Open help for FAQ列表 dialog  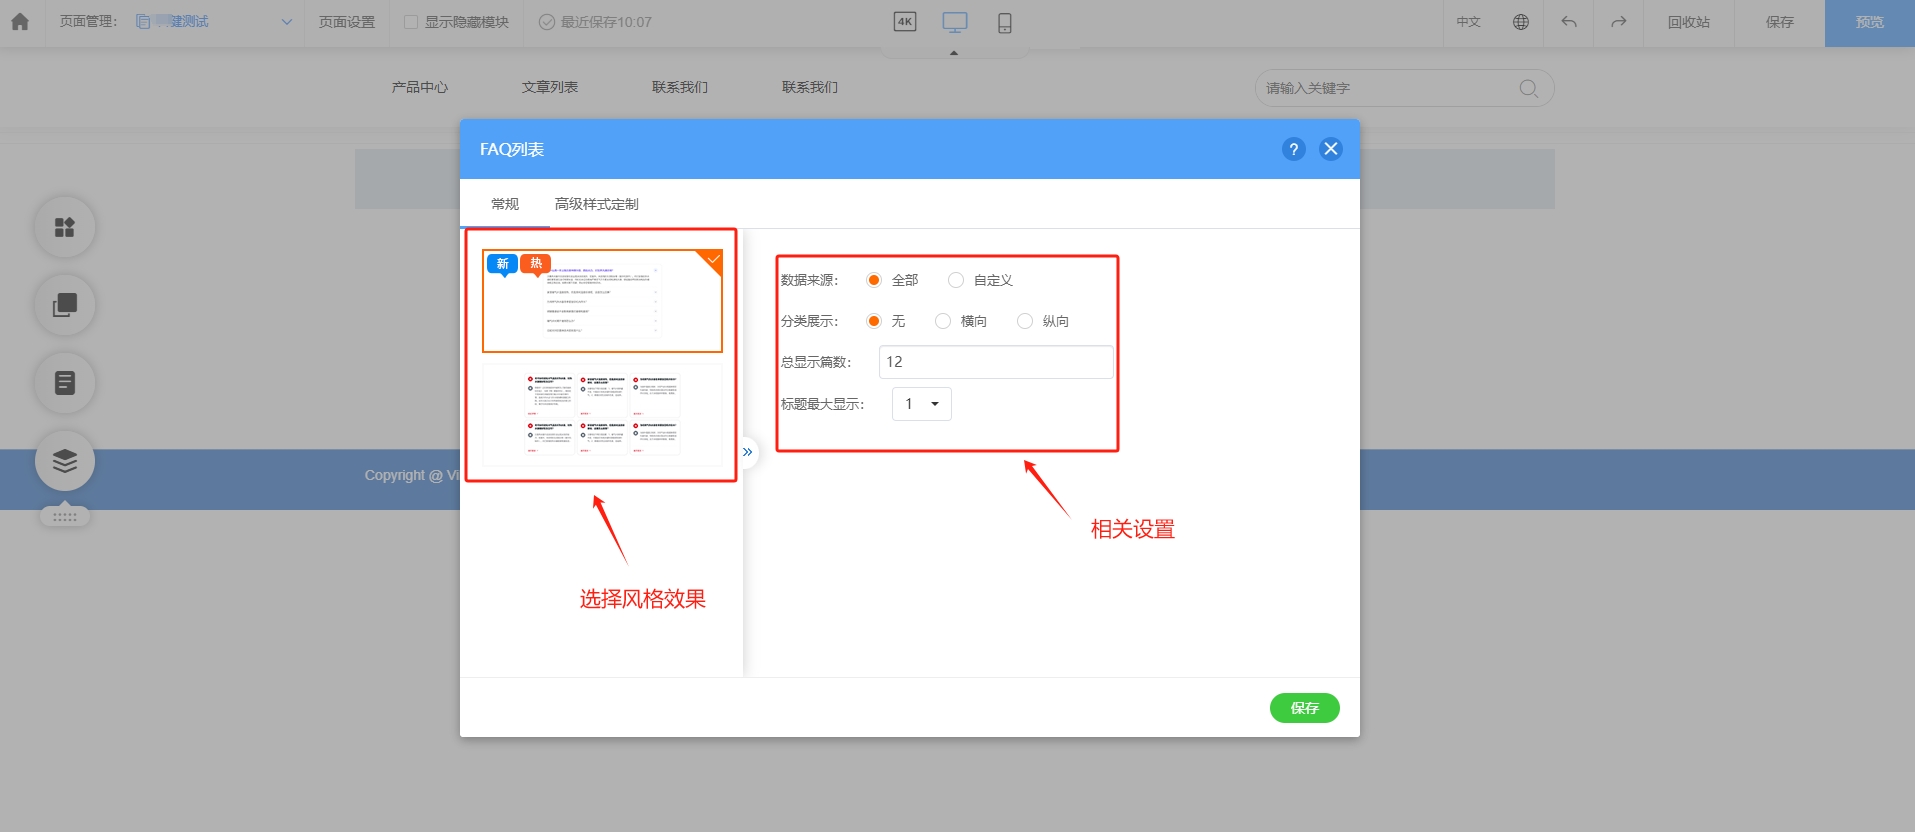click(x=1294, y=149)
